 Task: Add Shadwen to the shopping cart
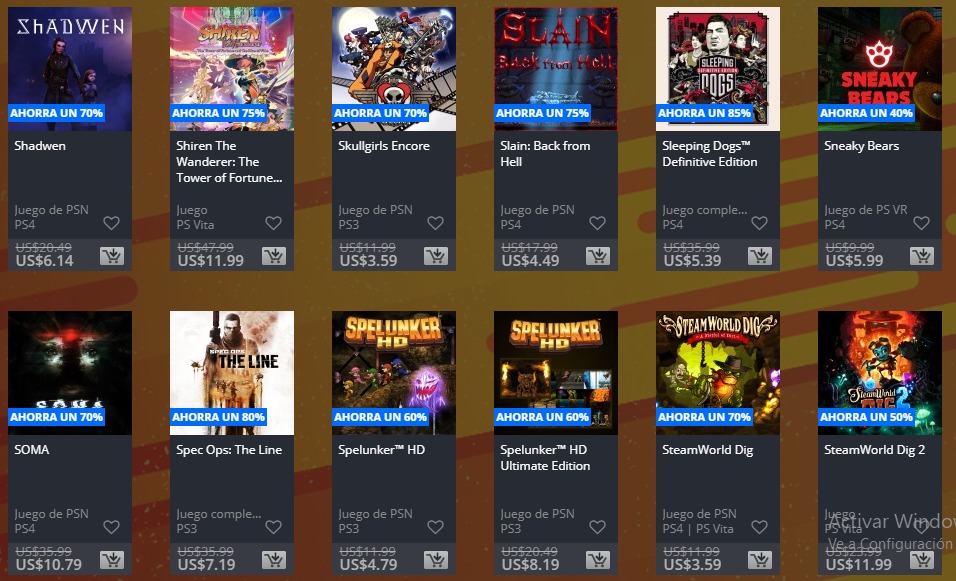[112, 256]
